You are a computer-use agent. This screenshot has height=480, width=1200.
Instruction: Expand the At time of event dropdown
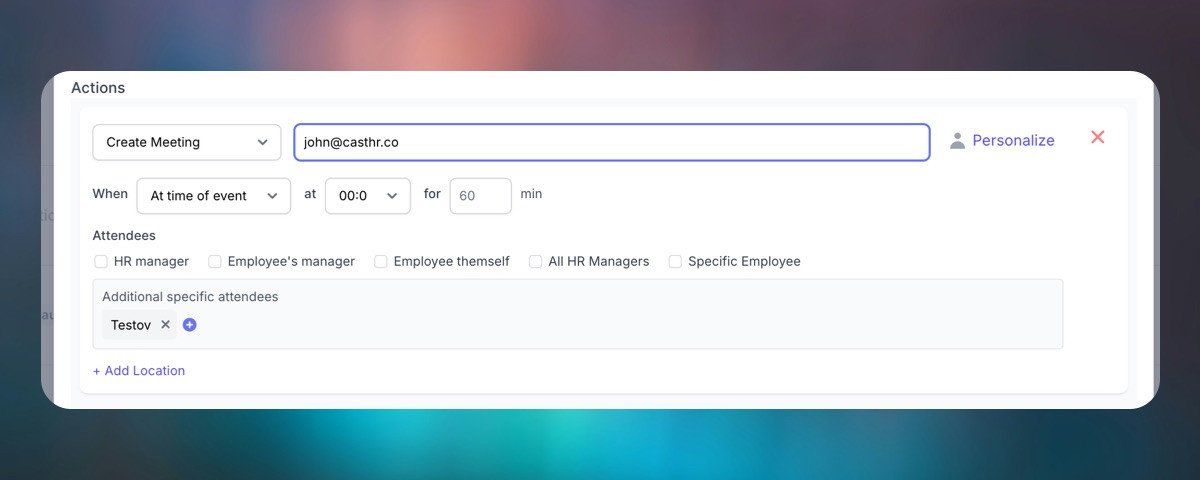click(214, 196)
